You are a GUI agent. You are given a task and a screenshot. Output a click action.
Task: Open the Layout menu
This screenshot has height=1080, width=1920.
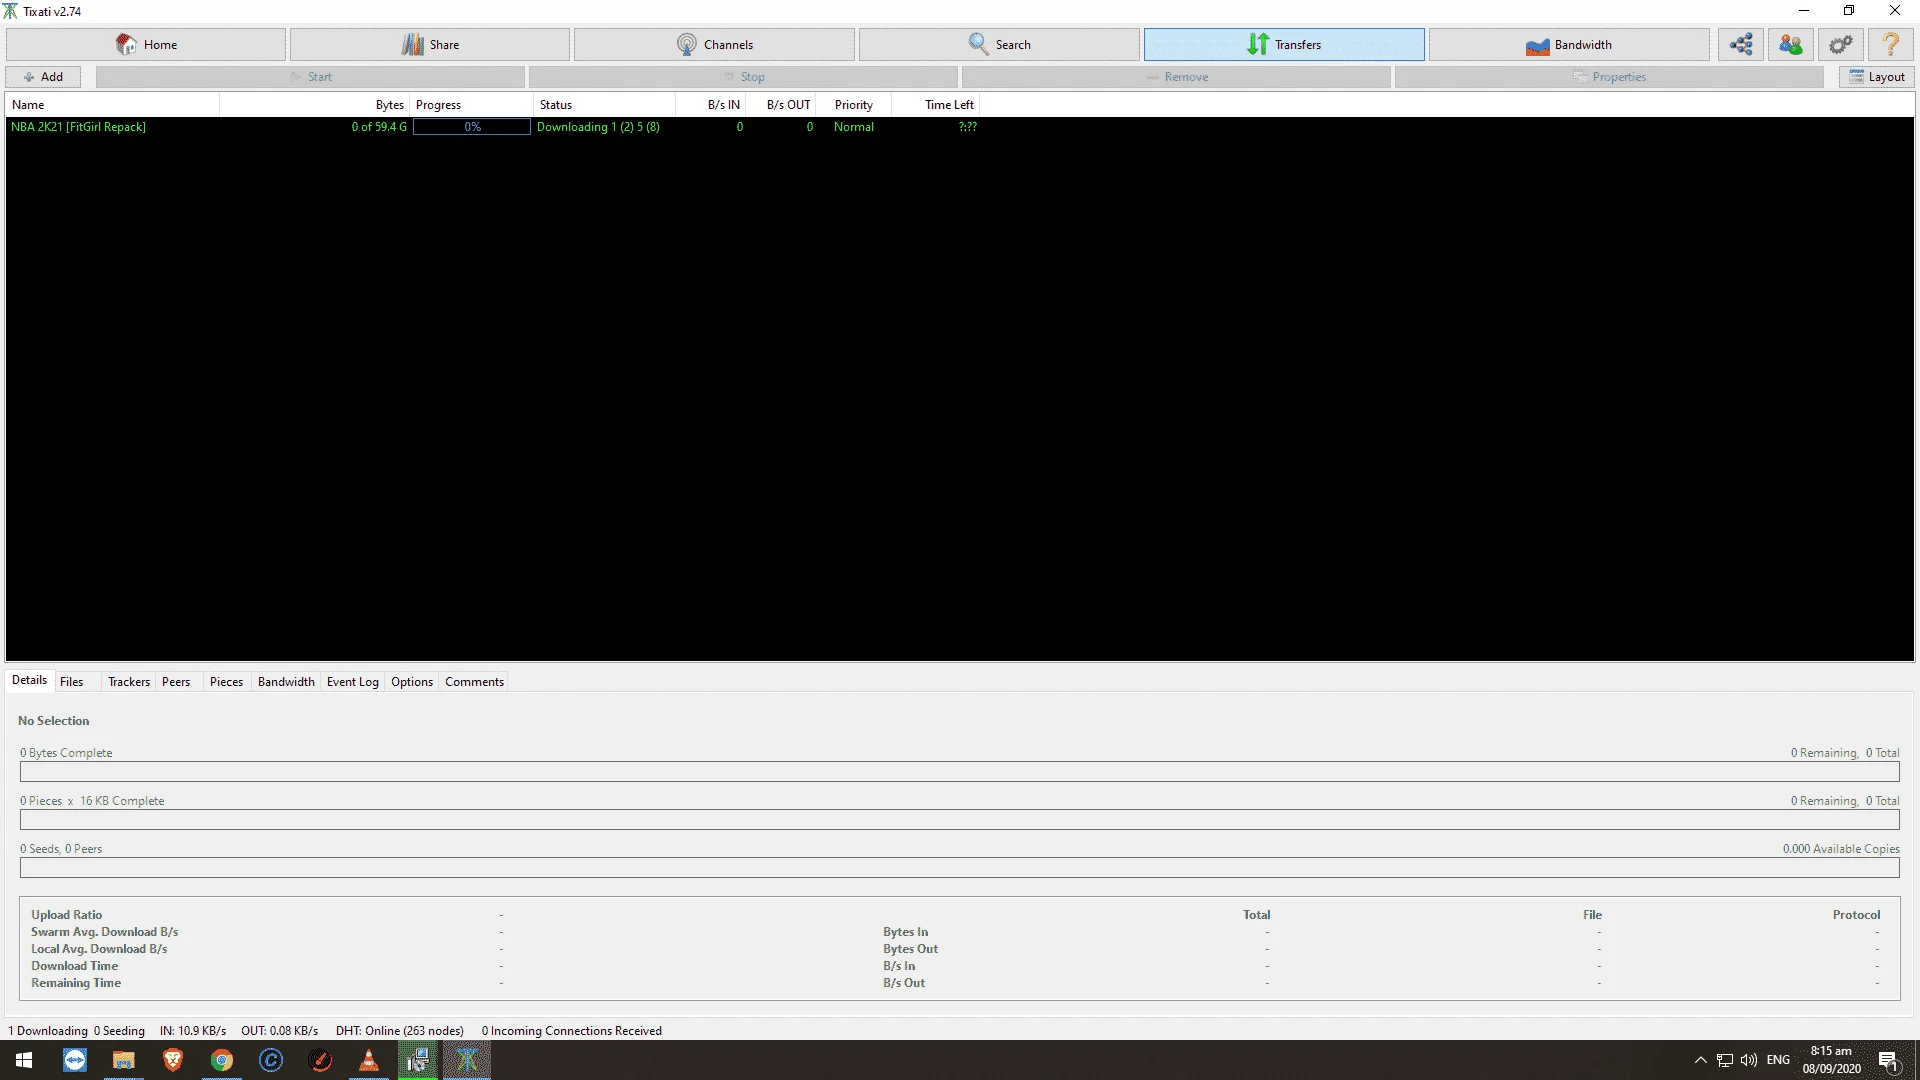coord(1877,77)
